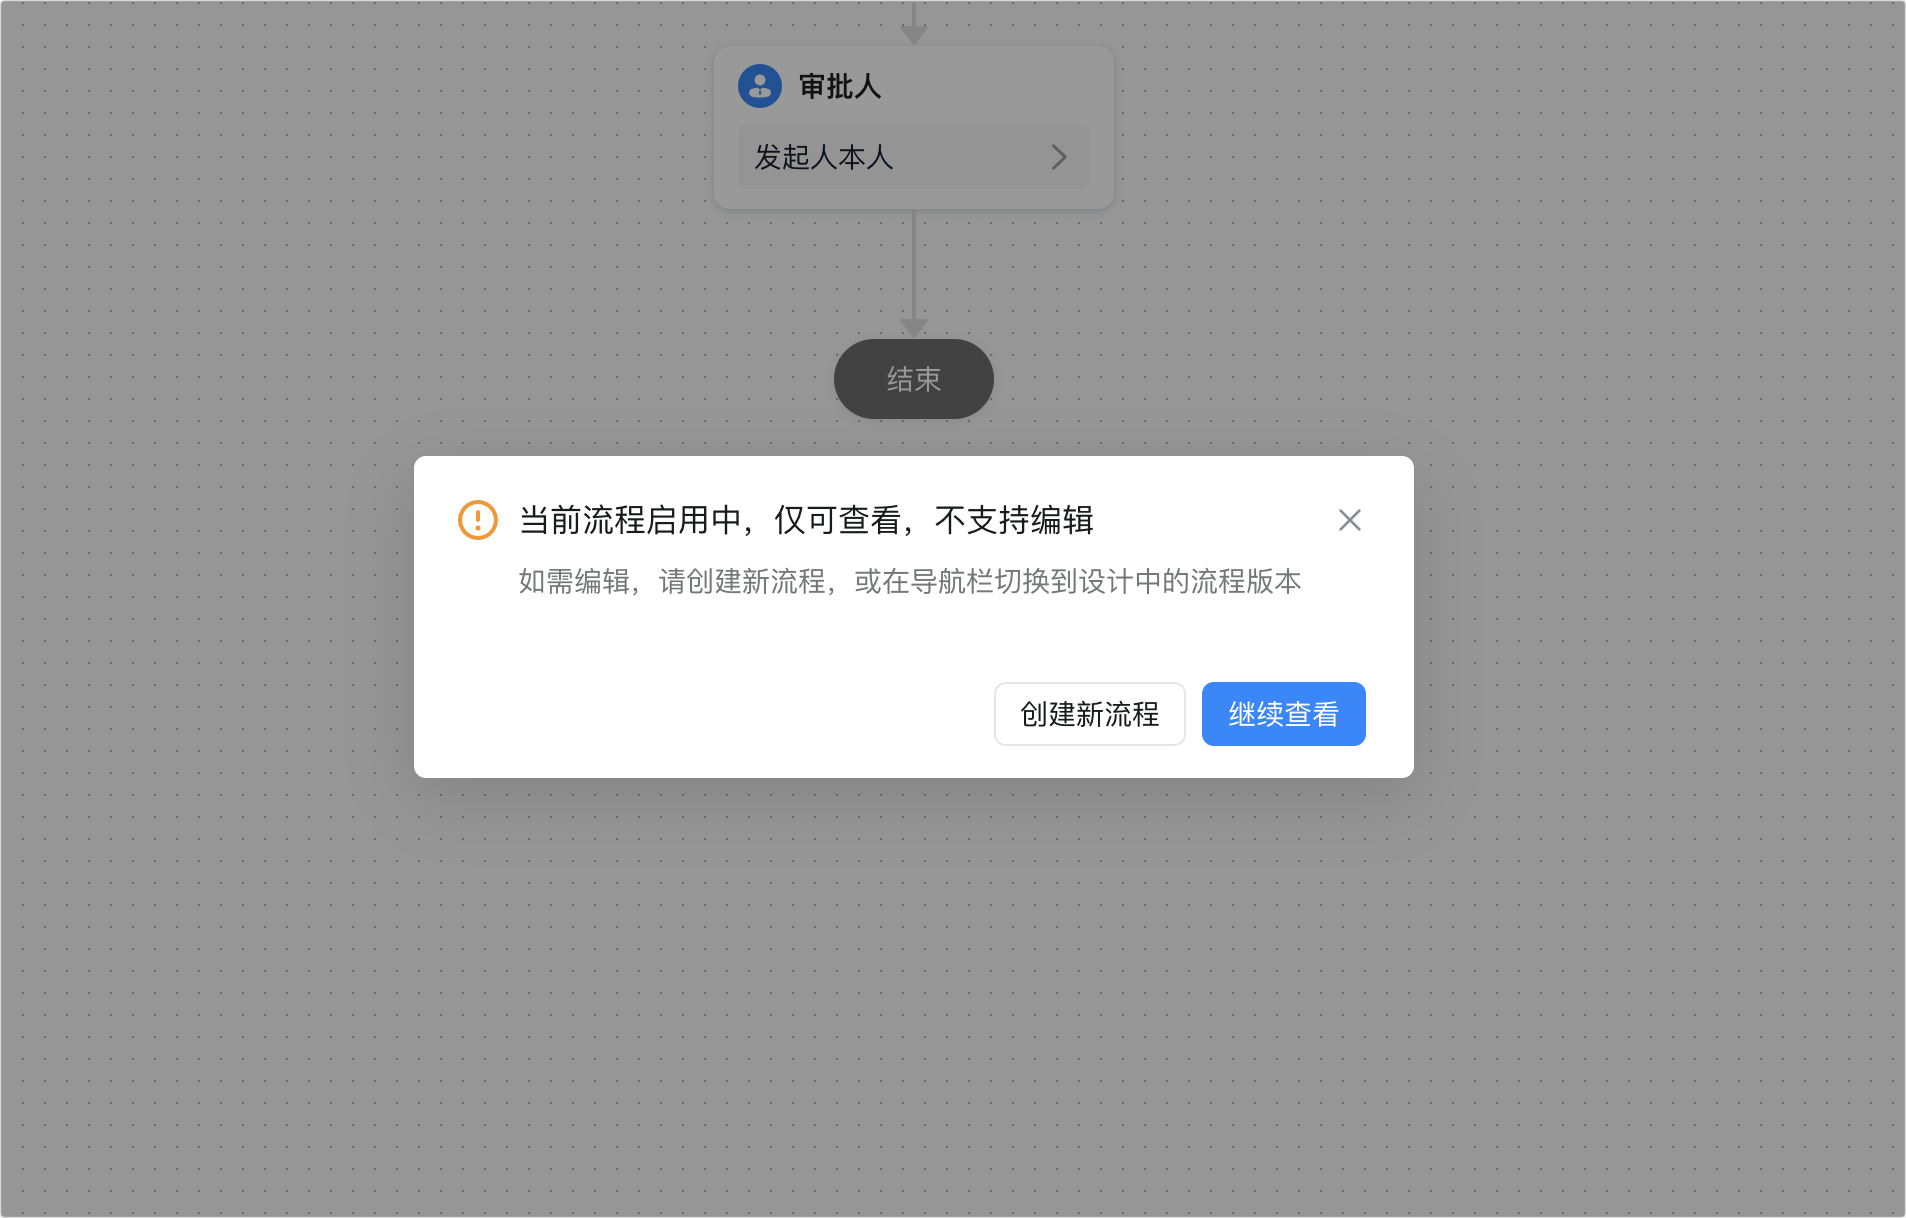Image resolution: width=1906 pixels, height=1218 pixels.
Task: Select the 审批人 node title
Action: click(840, 86)
